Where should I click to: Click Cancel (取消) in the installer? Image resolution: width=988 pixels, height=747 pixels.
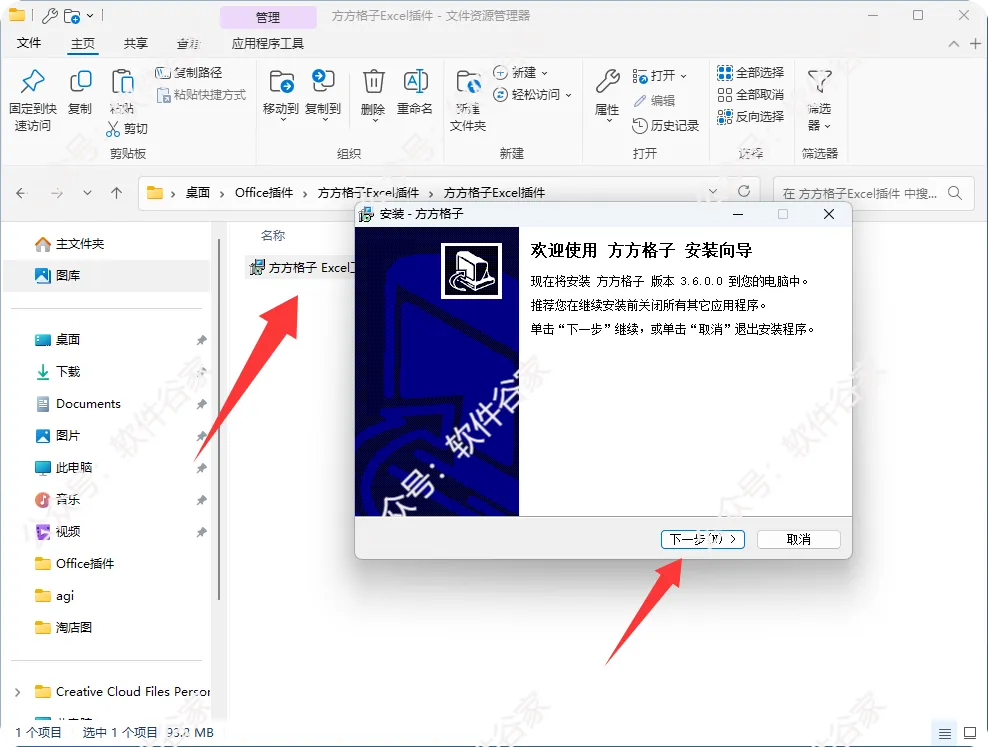pos(798,539)
